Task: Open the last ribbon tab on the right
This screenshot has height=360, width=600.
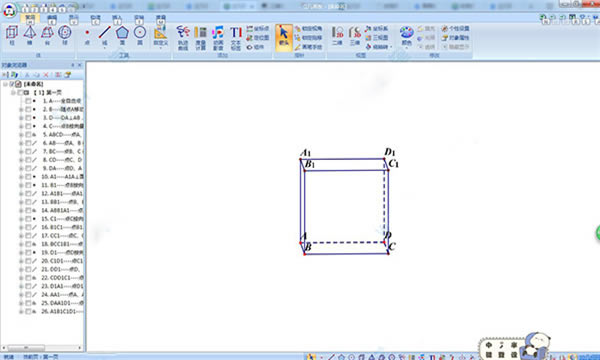Action: pyautogui.click(x=161, y=18)
